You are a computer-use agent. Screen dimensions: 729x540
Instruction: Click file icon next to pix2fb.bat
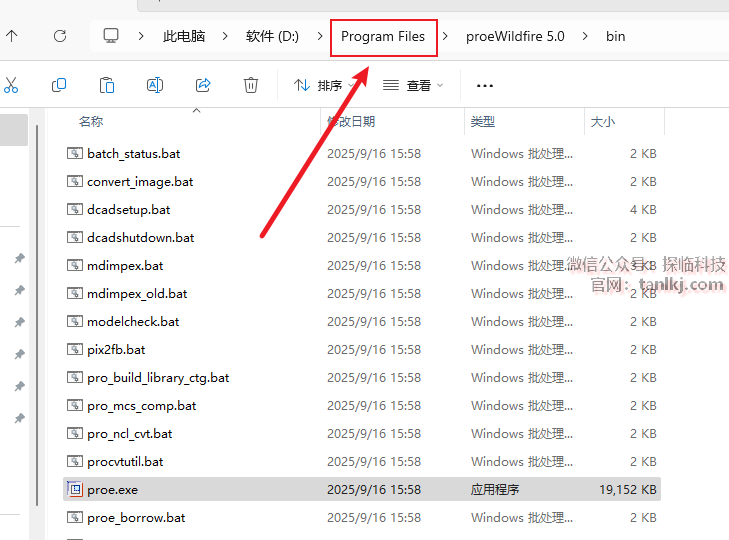point(75,349)
